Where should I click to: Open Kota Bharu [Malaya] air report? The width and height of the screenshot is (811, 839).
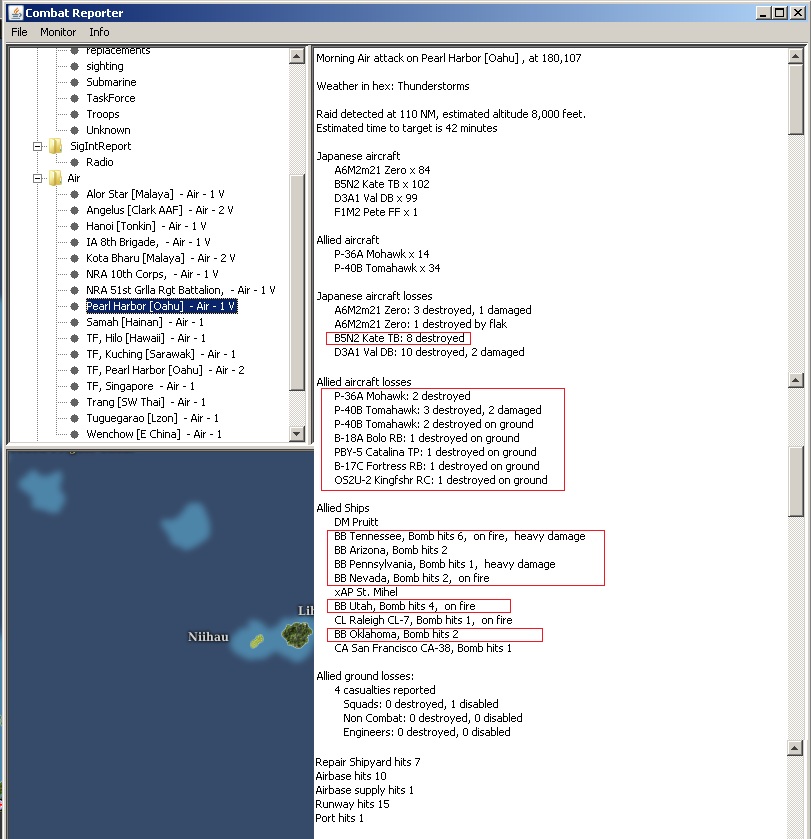[160, 258]
